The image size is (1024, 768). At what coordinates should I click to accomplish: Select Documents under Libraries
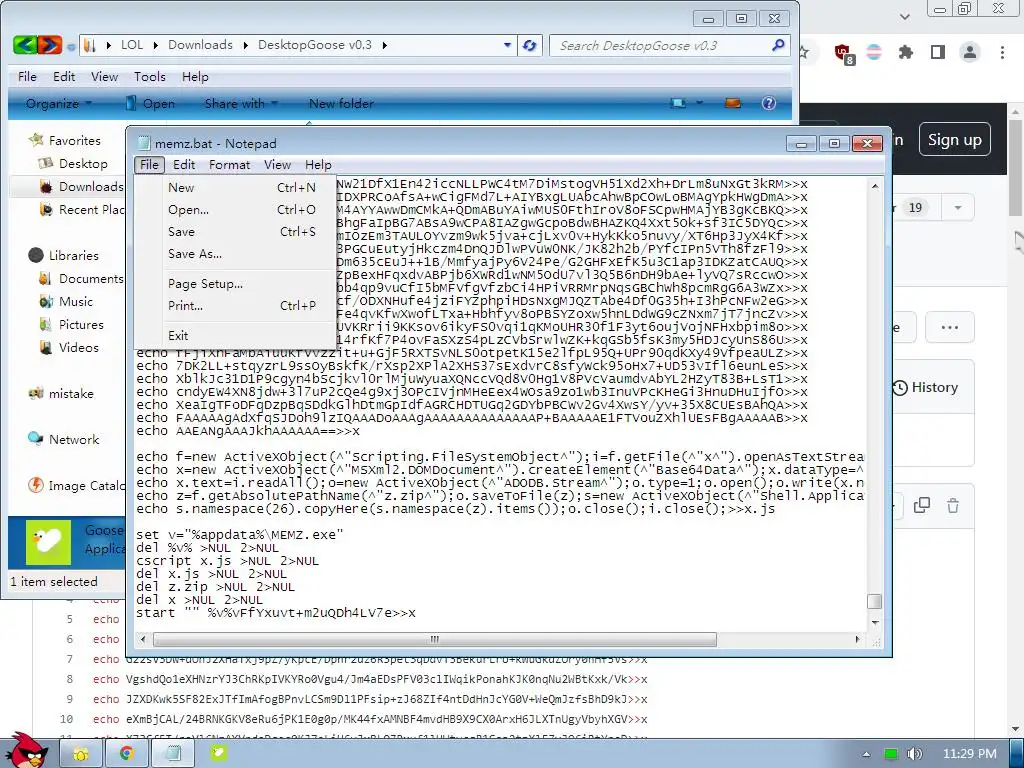[81, 279]
